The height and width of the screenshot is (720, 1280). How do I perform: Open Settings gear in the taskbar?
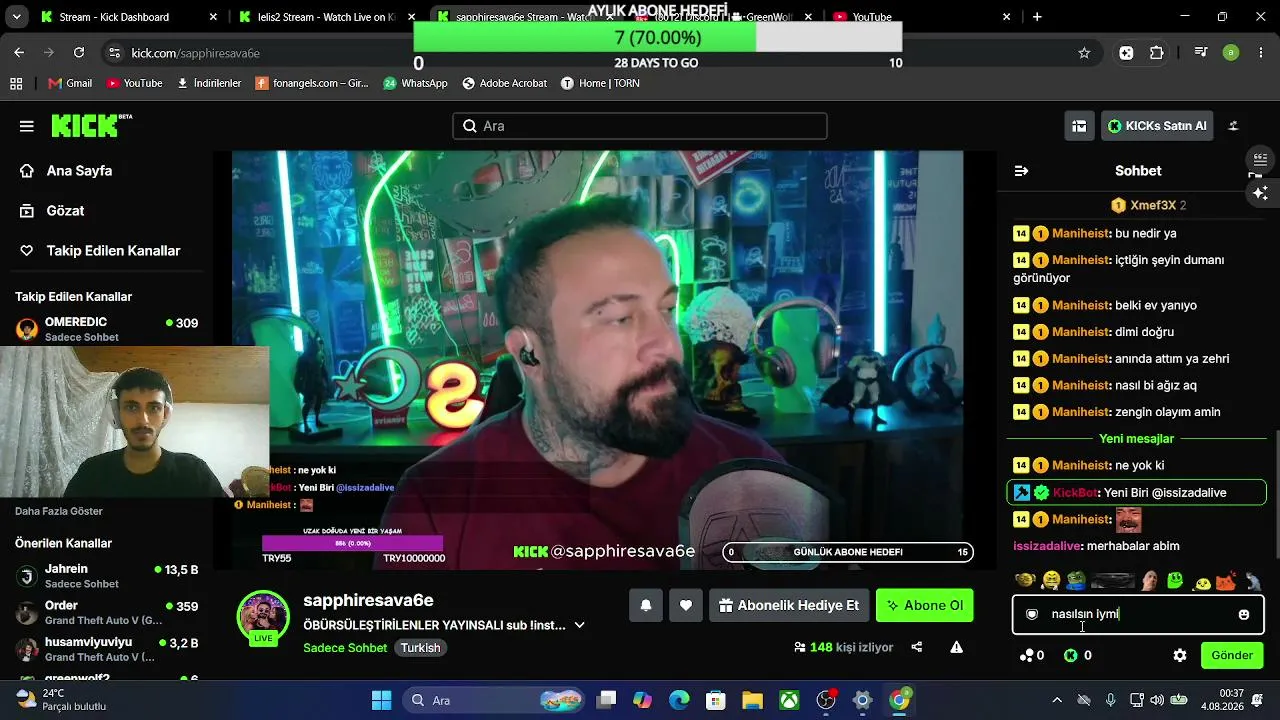[862, 700]
